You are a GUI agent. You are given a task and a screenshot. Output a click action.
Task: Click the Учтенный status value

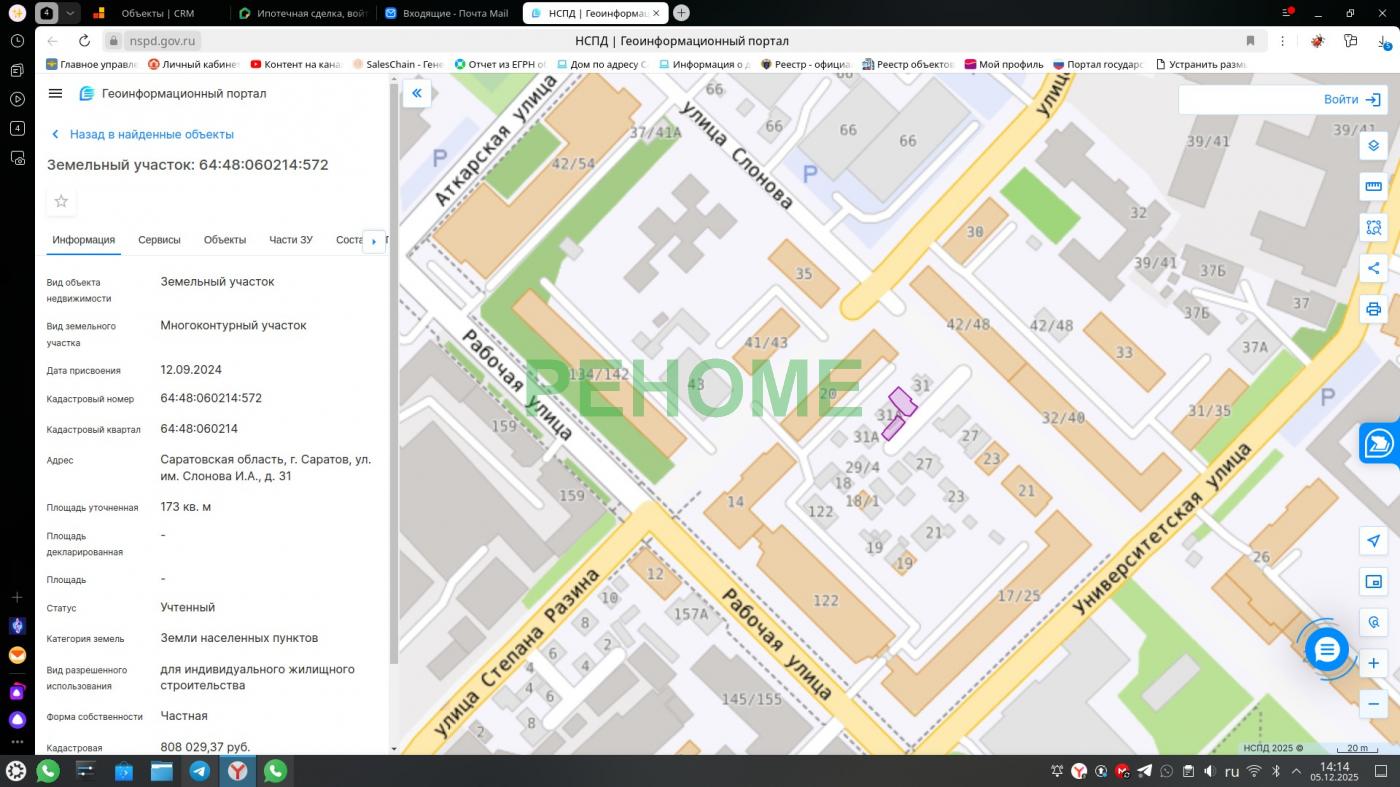coord(188,607)
